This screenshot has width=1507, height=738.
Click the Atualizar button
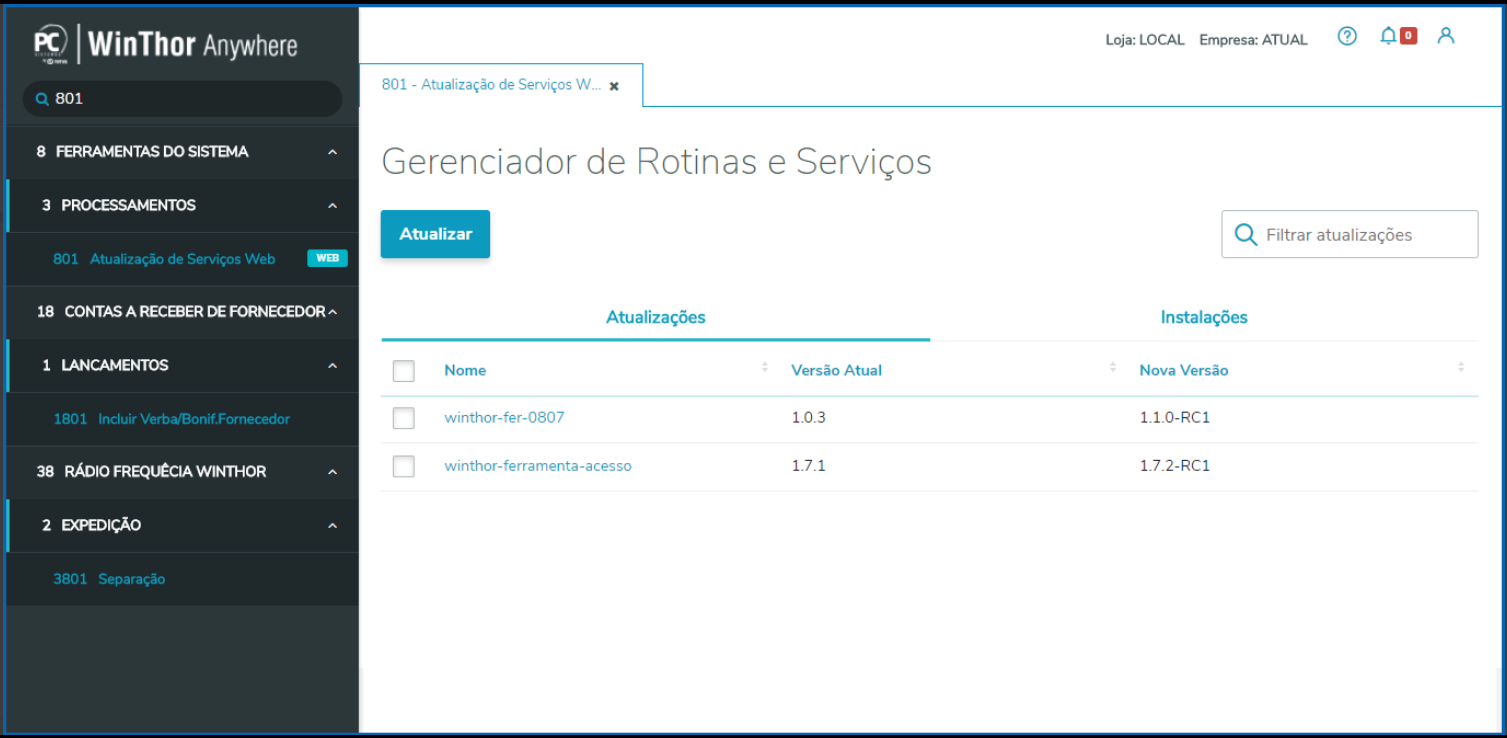[x=435, y=234]
